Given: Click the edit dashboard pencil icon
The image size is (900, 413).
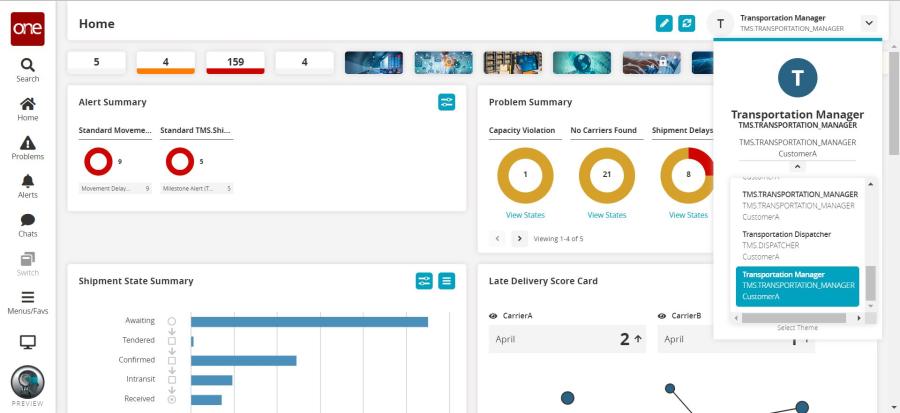Looking at the screenshot, I should point(664,23).
